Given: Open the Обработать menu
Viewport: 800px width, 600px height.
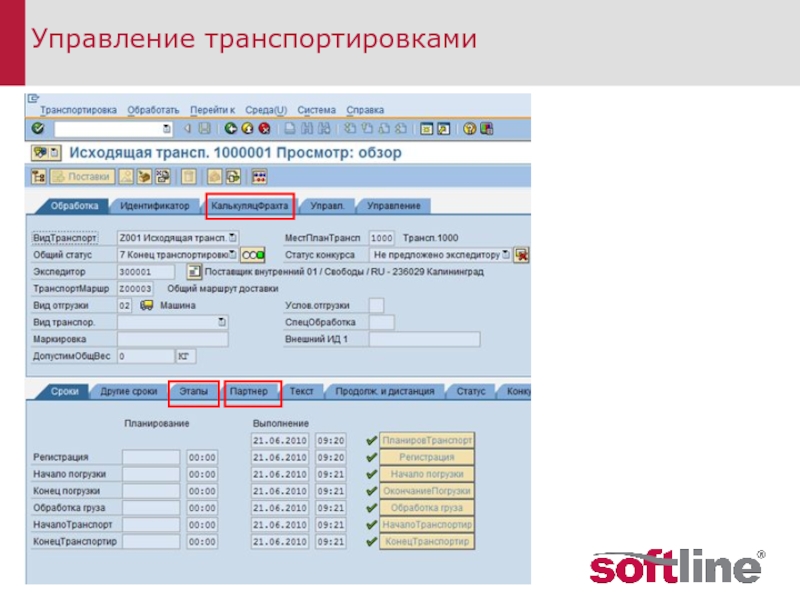Looking at the screenshot, I should (153, 110).
